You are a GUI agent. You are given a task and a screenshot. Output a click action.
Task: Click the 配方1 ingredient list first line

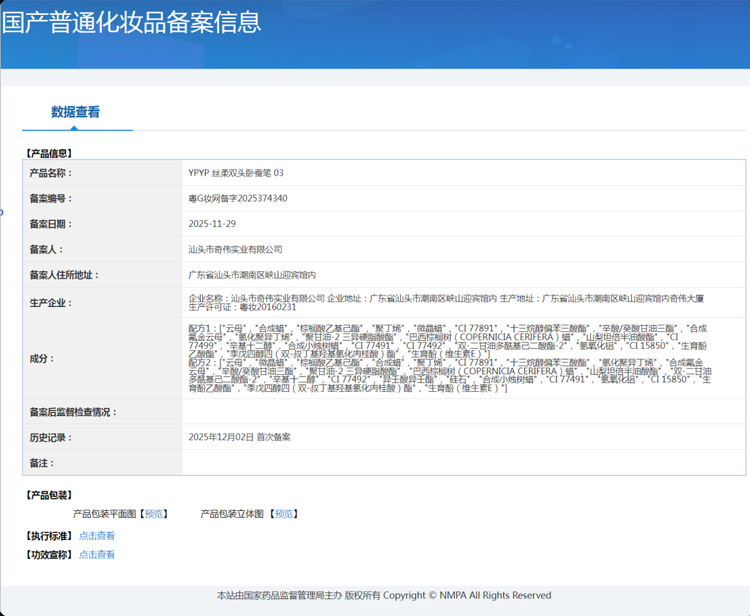pyautogui.click(x=447, y=329)
